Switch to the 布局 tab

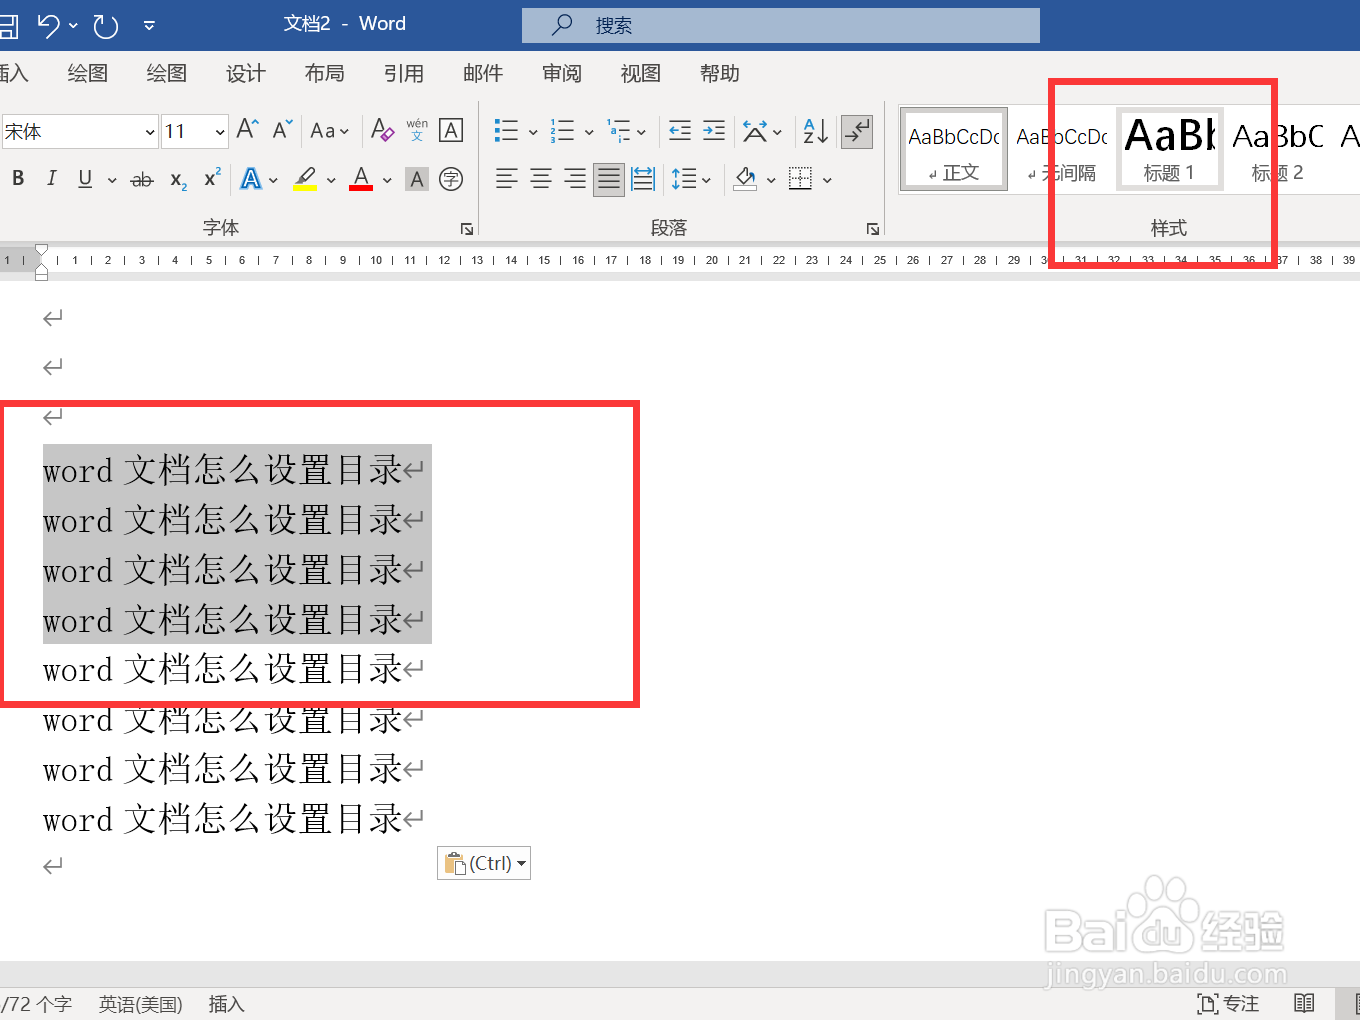click(324, 73)
